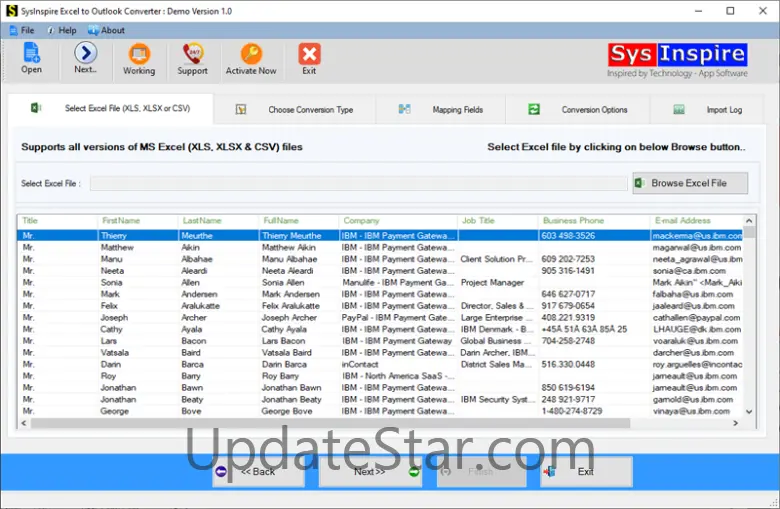Click the Activate Now key icon
The image size is (780, 509).
tap(251, 59)
